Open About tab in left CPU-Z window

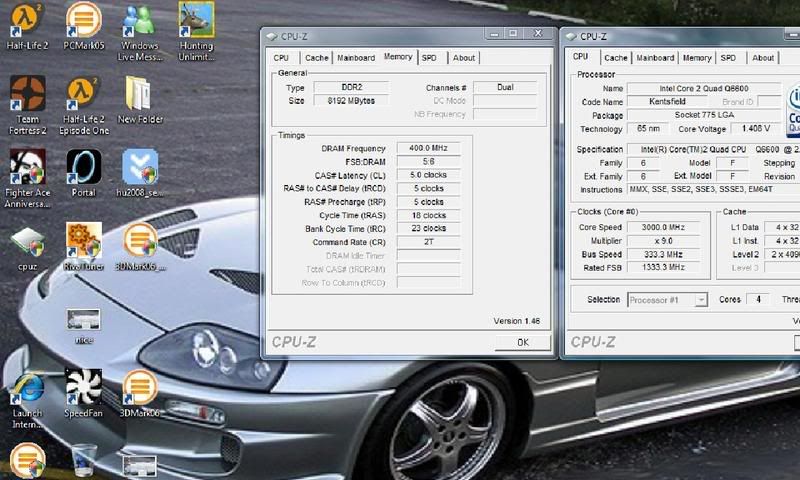click(464, 58)
